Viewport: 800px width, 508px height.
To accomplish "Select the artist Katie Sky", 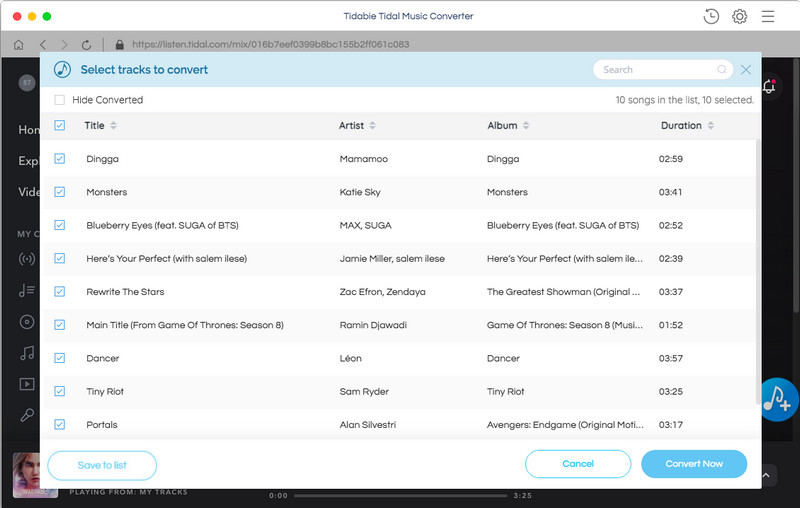I will (360, 192).
